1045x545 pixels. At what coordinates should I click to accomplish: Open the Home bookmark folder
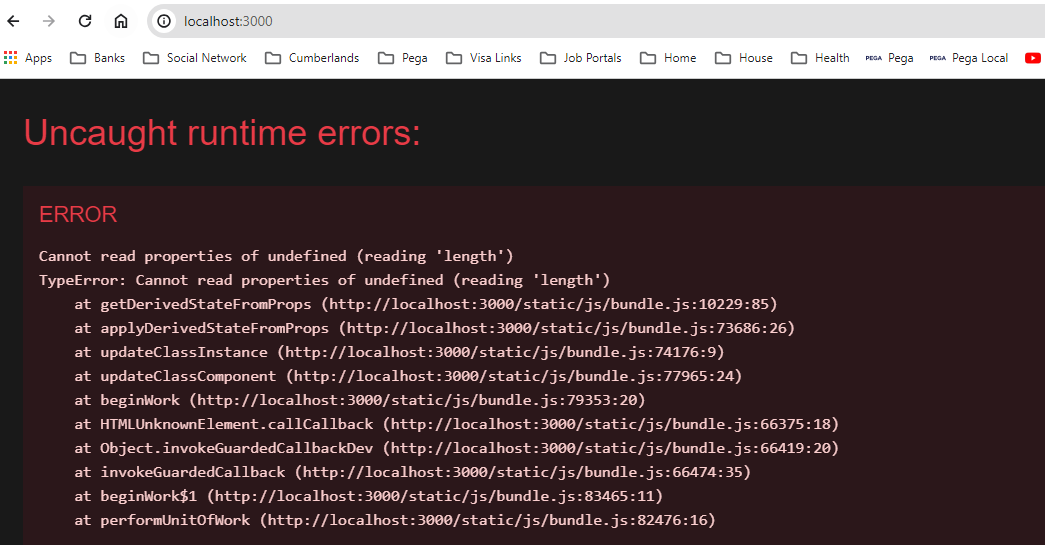669,58
